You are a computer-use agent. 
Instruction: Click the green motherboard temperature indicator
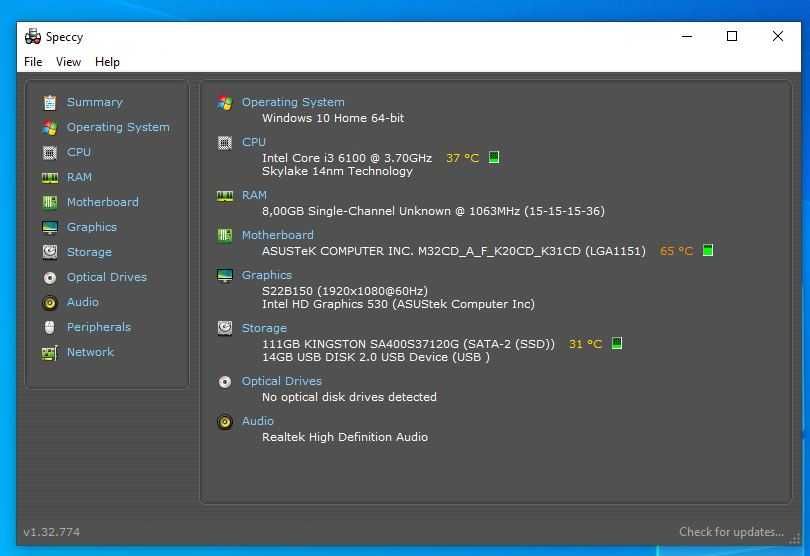click(x=708, y=250)
